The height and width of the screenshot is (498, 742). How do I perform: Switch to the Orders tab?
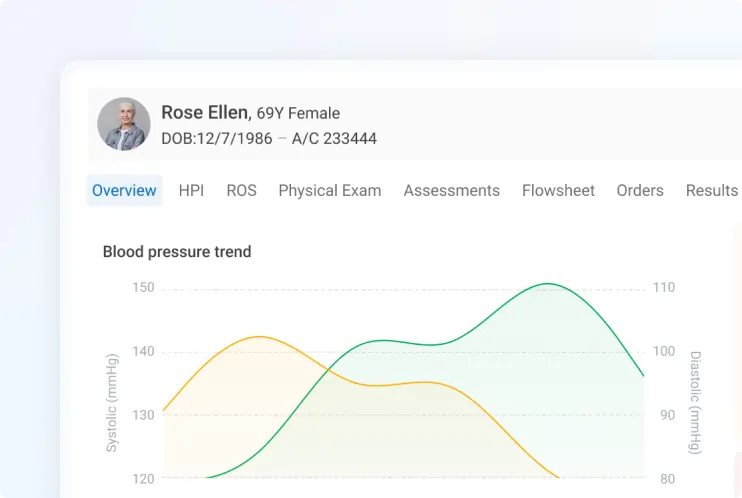point(640,190)
